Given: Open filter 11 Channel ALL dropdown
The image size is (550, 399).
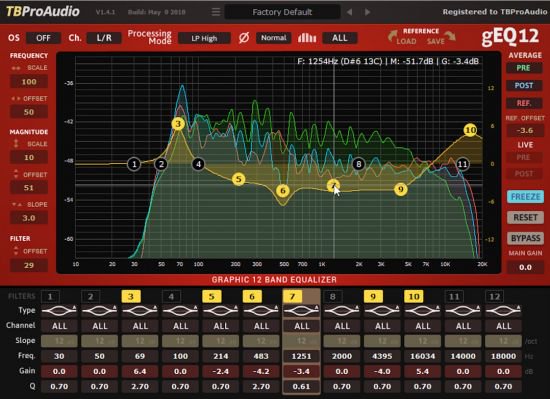Looking at the screenshot, I should tap(463, 326).
